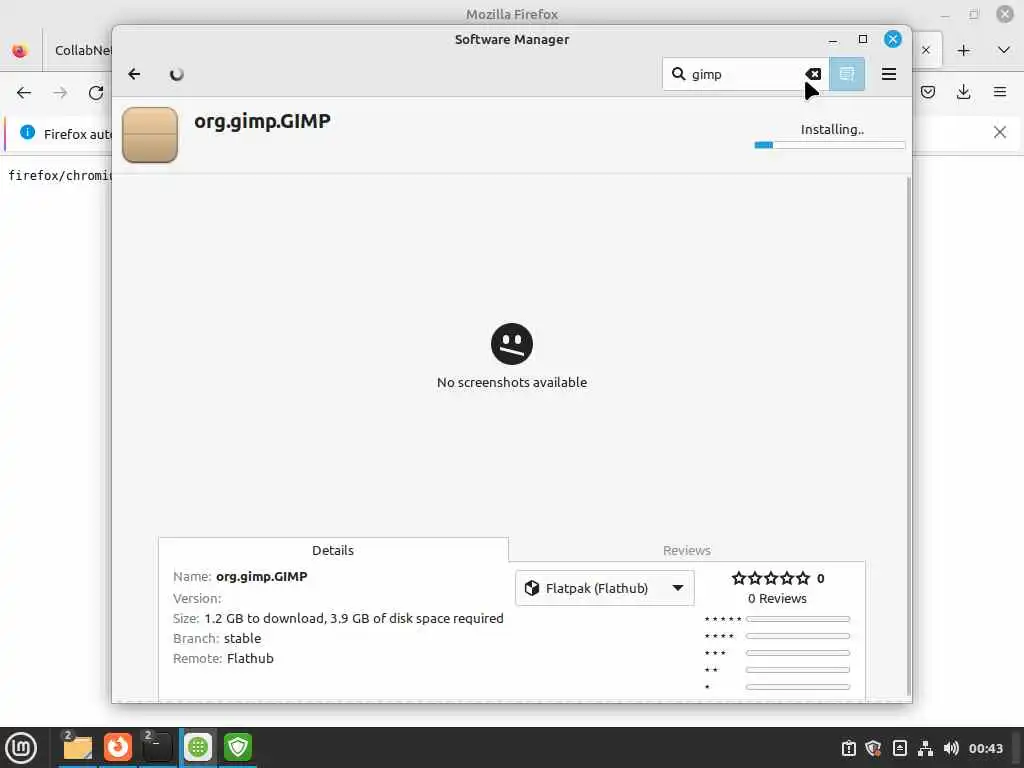Click the sad face no-screenshots icon

[x=512, y=344]
